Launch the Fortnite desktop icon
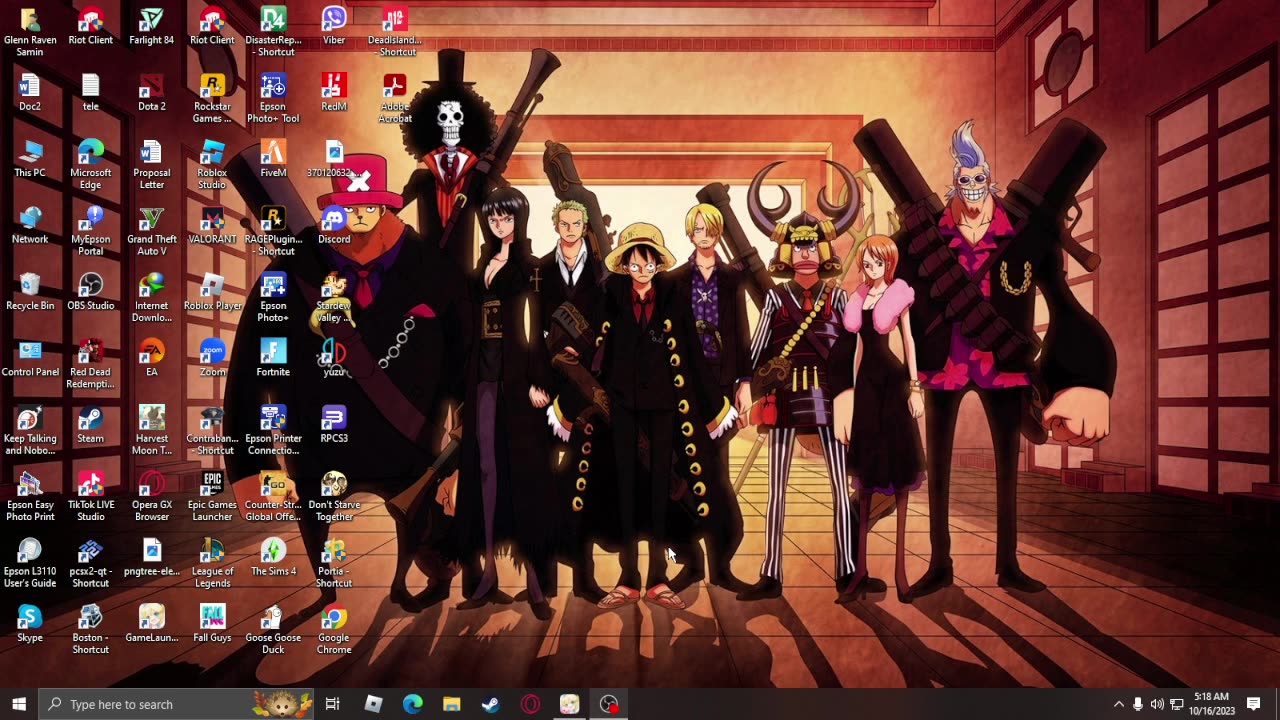This screenshot has height=720, width=1280. click(273, 358)
